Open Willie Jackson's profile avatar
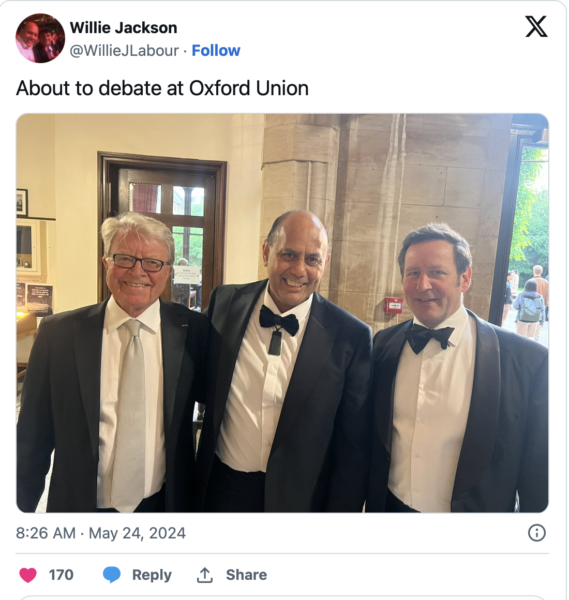 point(40,38)
